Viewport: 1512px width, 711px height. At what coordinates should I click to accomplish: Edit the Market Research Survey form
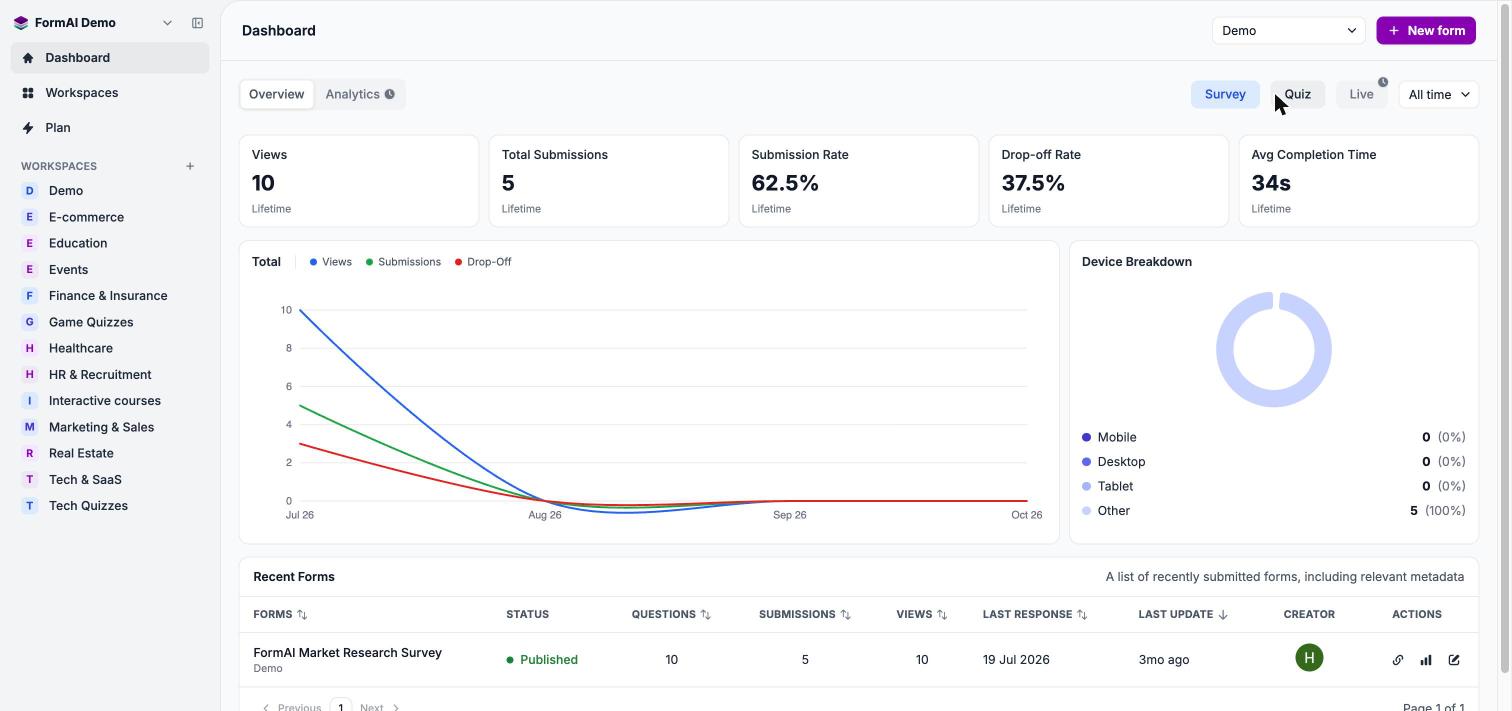[x=1454, y=660]
